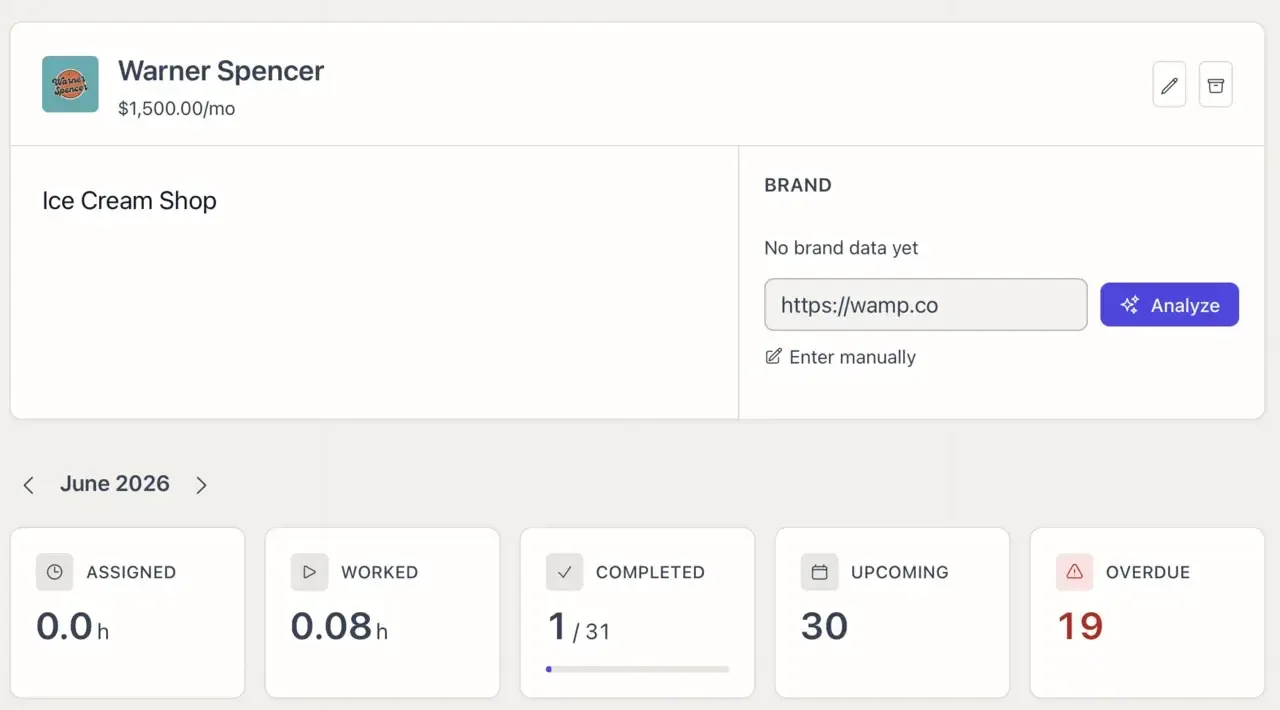
Task: Click the Worked value 0.08 h
Action: [x=339, y=627]
